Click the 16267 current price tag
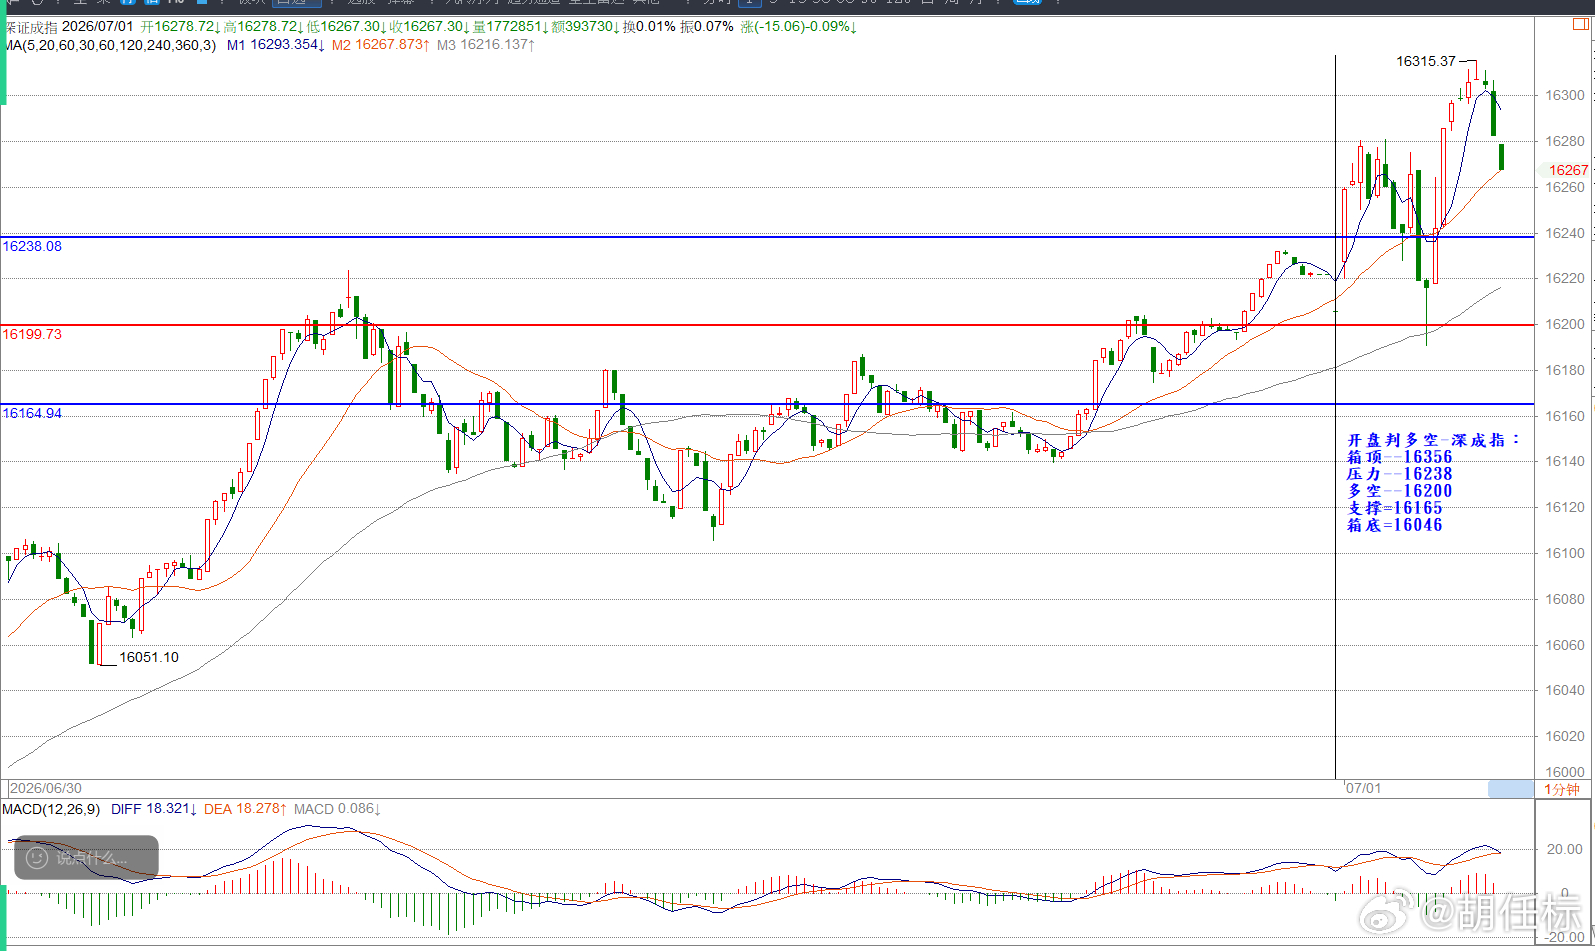 [1567, 170]
